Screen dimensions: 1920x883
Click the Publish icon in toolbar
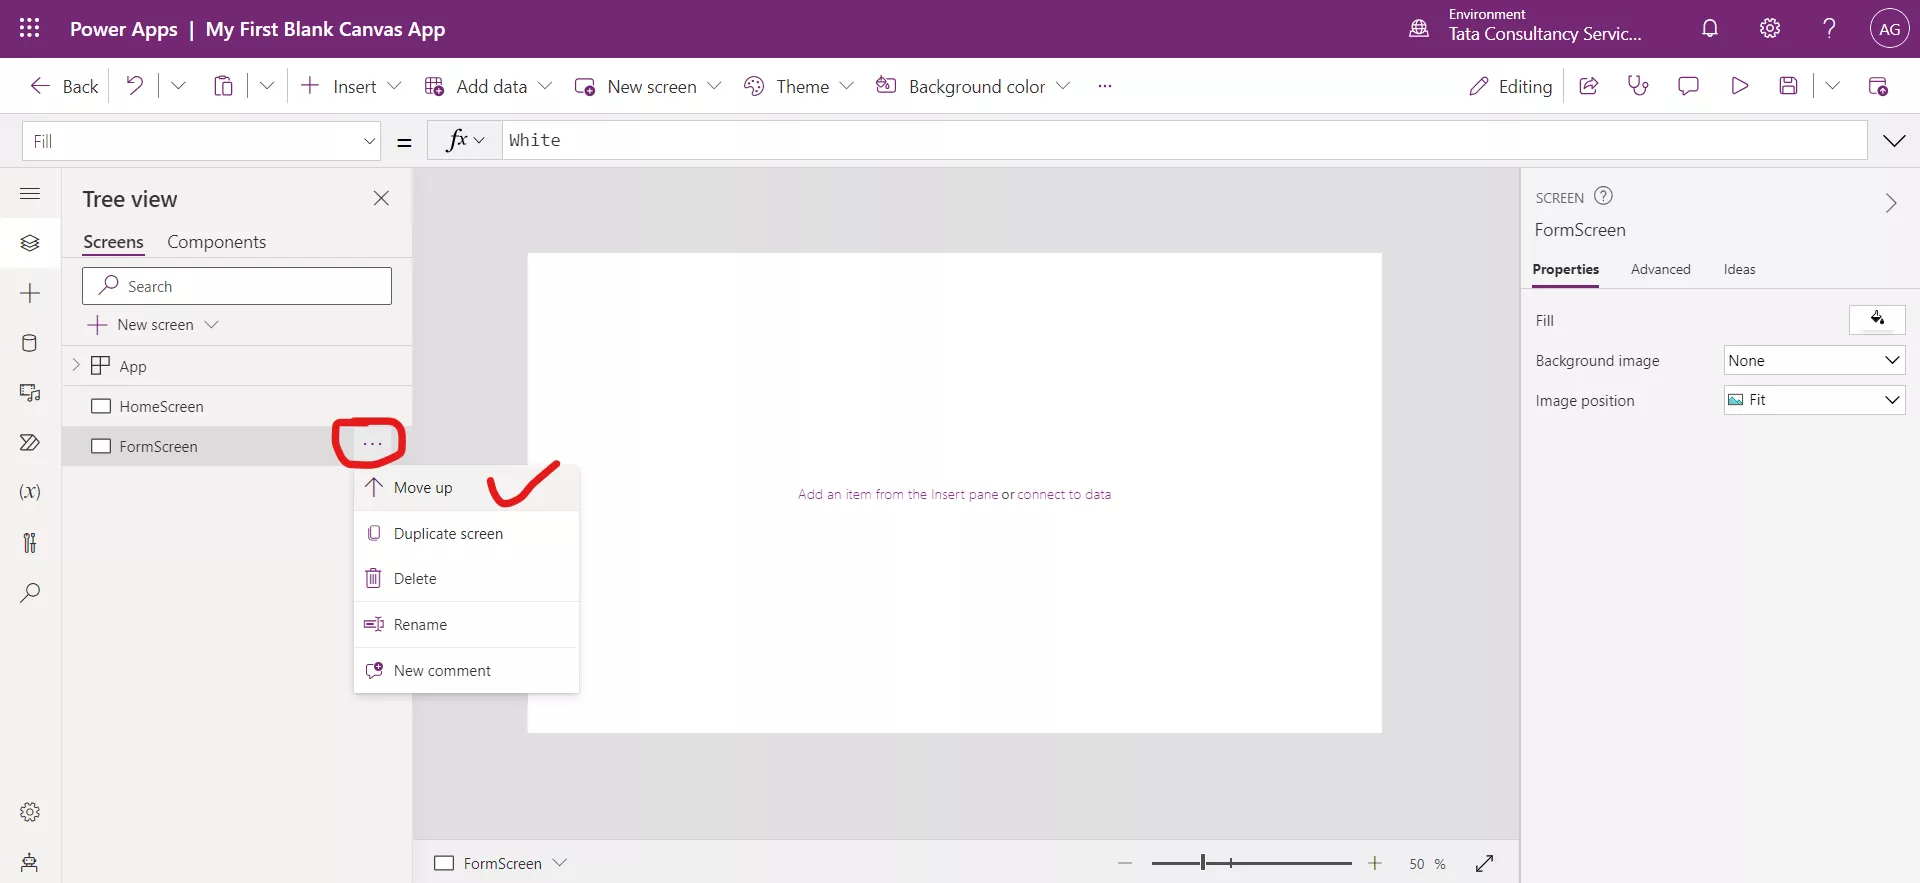point(1878,86)
